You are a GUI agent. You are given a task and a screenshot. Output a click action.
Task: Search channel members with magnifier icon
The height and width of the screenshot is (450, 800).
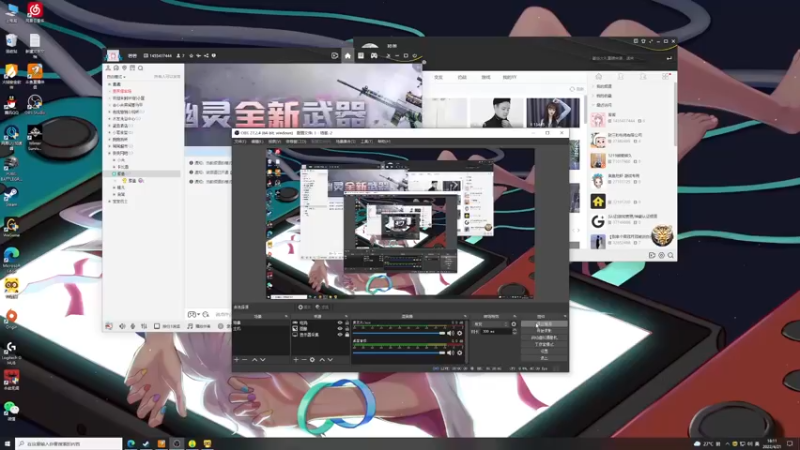point(140,68)
